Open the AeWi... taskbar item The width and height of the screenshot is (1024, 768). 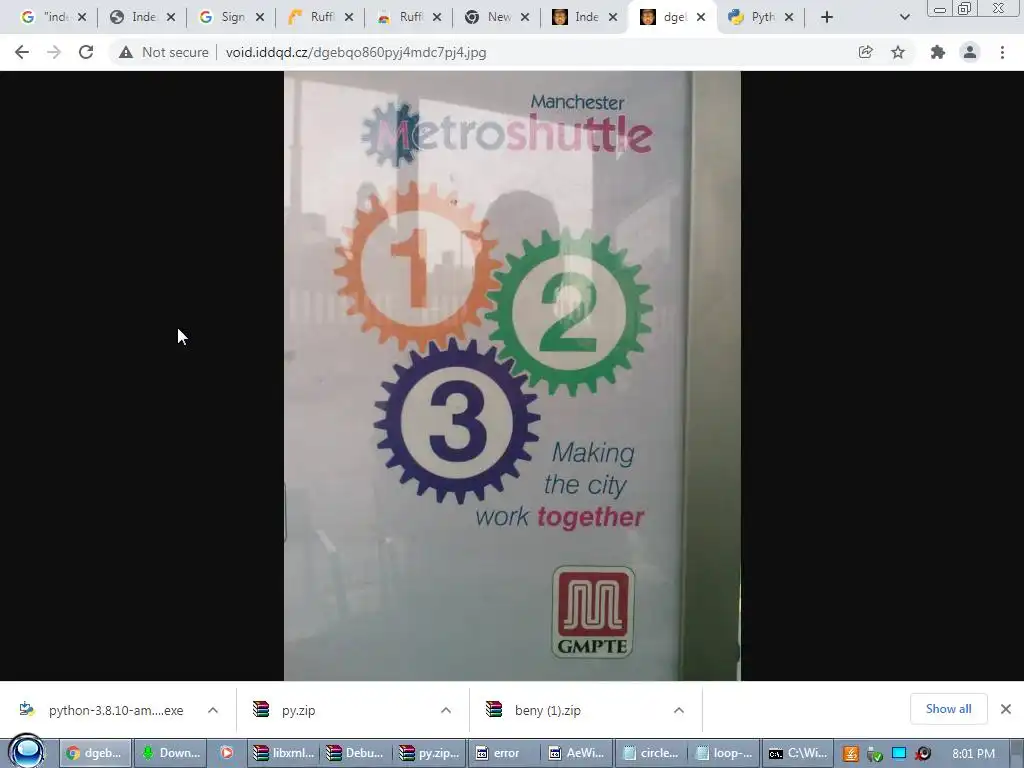point(577,753)
